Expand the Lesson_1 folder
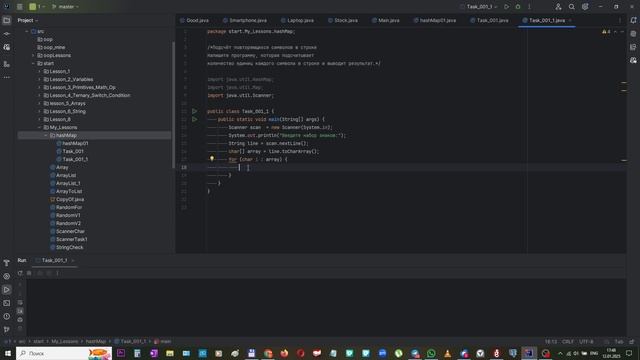 (40, 71)
